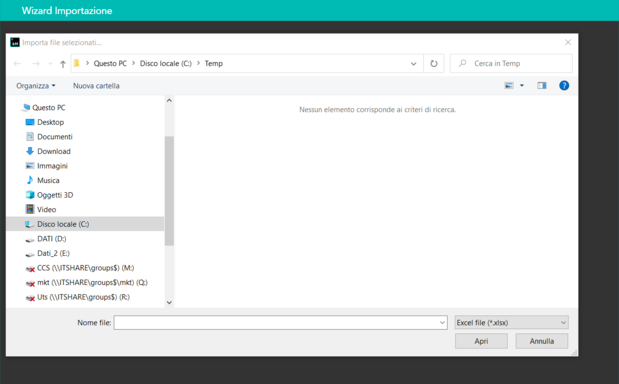The width and height of the screenshot is (619, 384).
Task: Click Annulla to cancel import
Action: [x=542, y=341]
